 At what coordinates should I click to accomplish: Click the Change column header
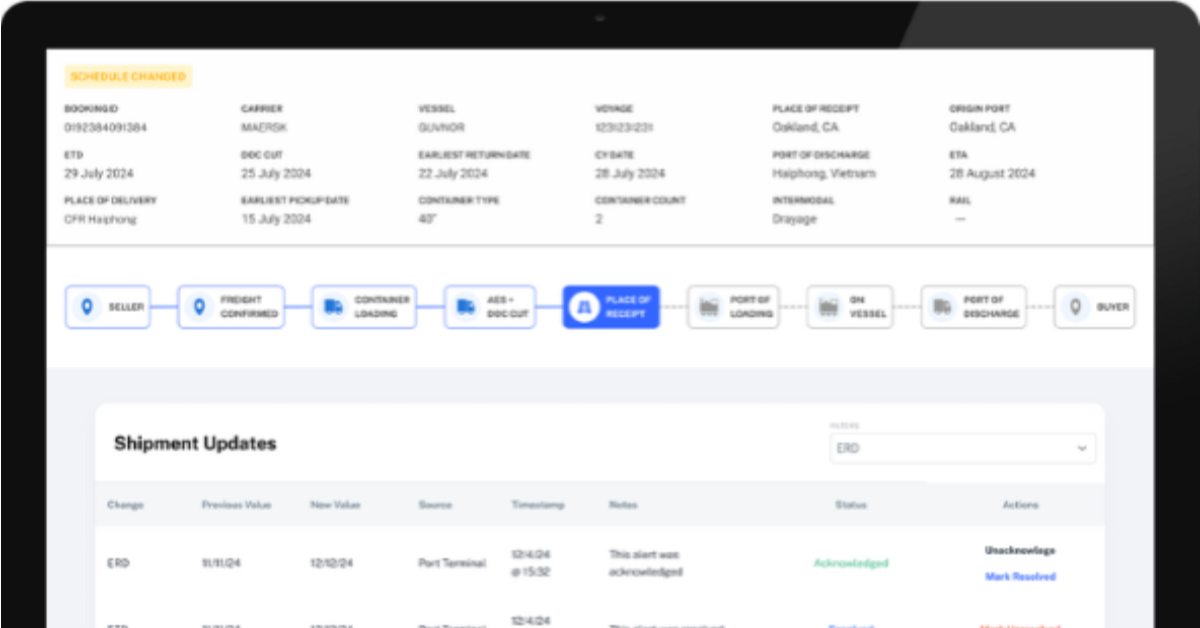[x=124, y=505]
